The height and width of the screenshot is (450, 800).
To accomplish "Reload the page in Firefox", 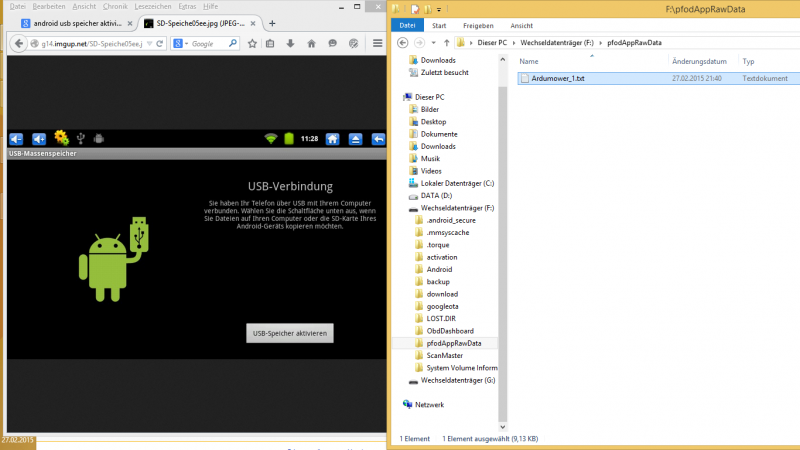I will tap(160, 44).
